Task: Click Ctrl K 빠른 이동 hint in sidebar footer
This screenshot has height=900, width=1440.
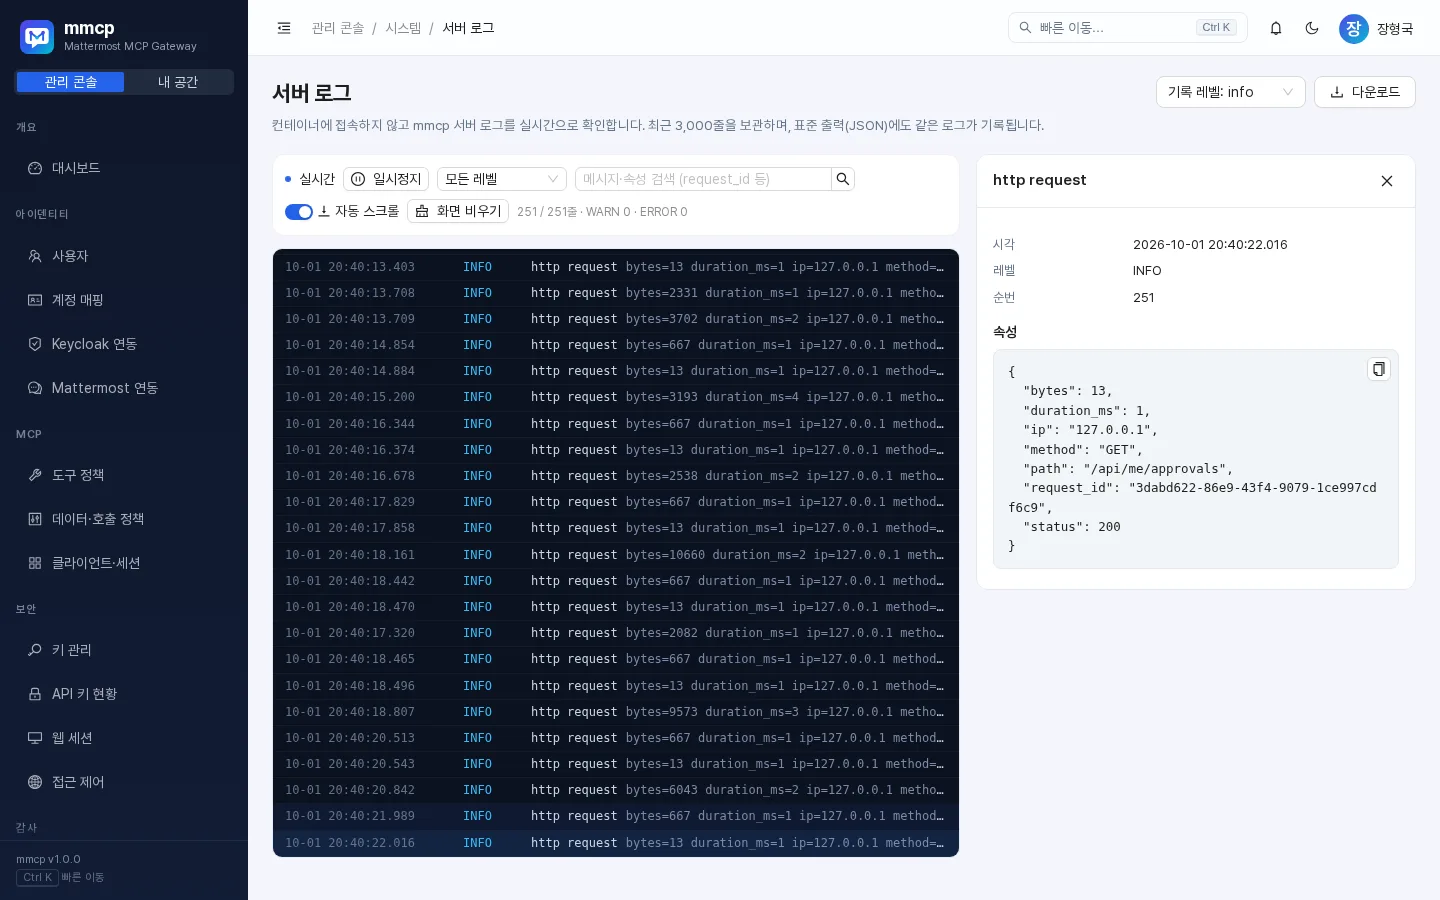Action: [x=60, y=877]
